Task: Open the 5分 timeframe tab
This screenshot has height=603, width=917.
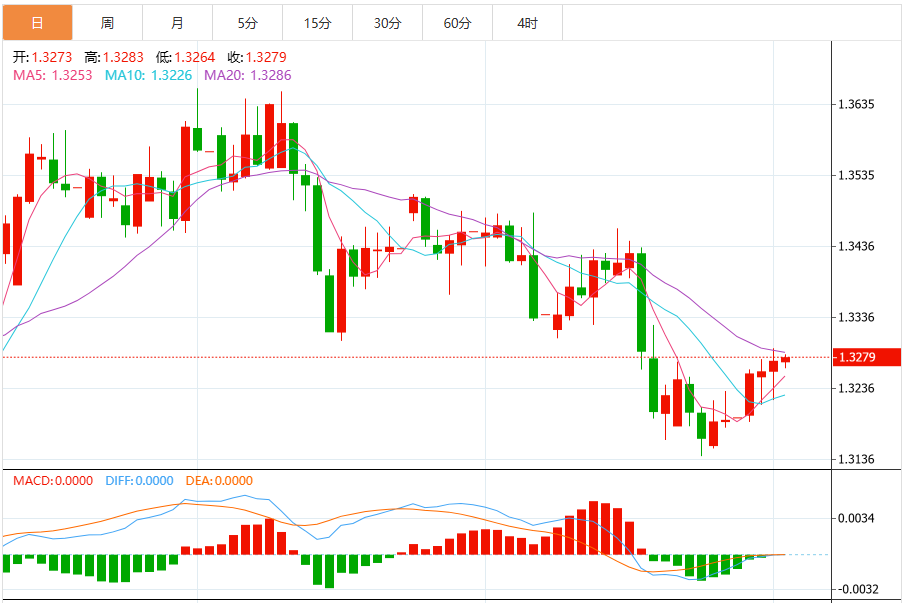Action: (x=248, y=23)
